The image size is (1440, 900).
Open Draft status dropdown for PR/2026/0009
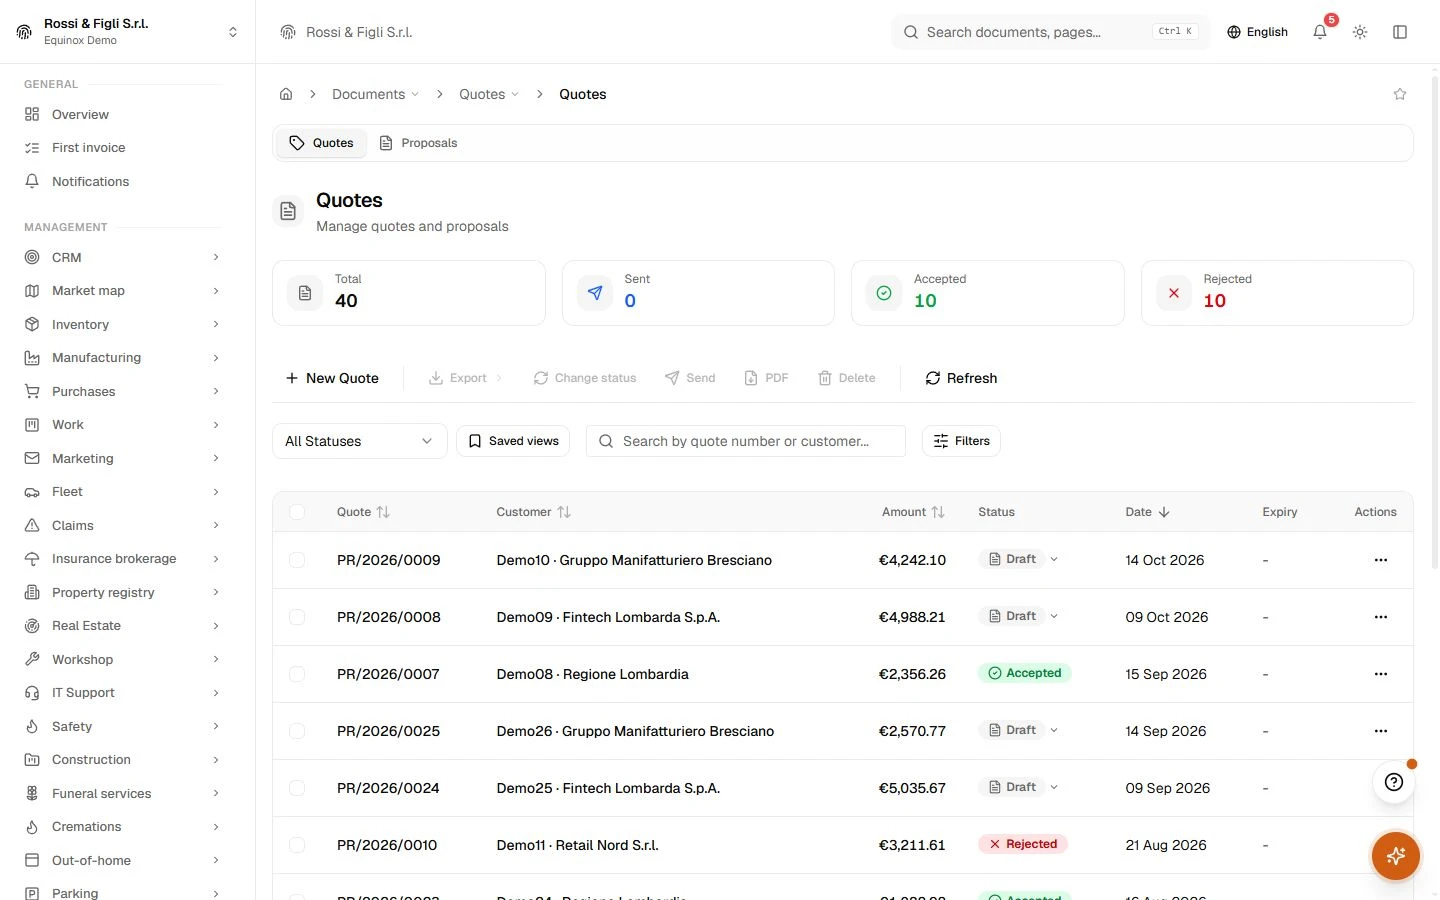(x=1021, y=559)
